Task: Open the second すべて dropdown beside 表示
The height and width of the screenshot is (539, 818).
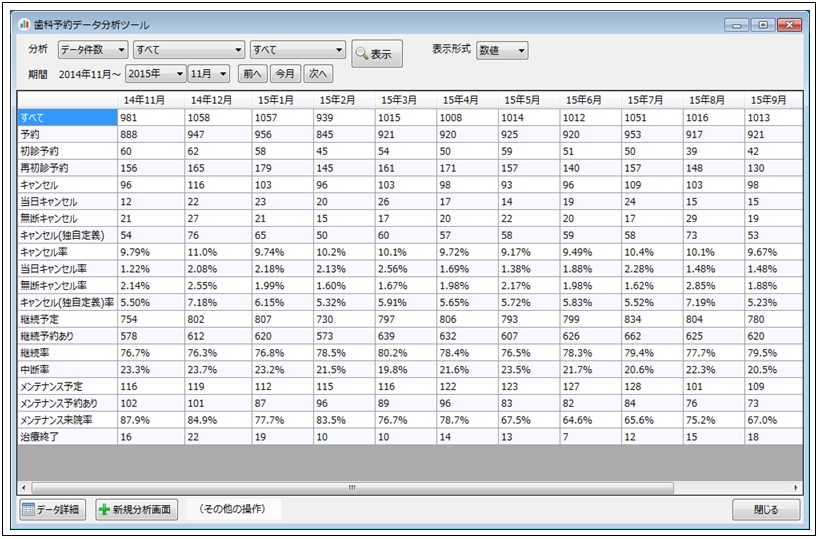Action: (x=298, y=50)
